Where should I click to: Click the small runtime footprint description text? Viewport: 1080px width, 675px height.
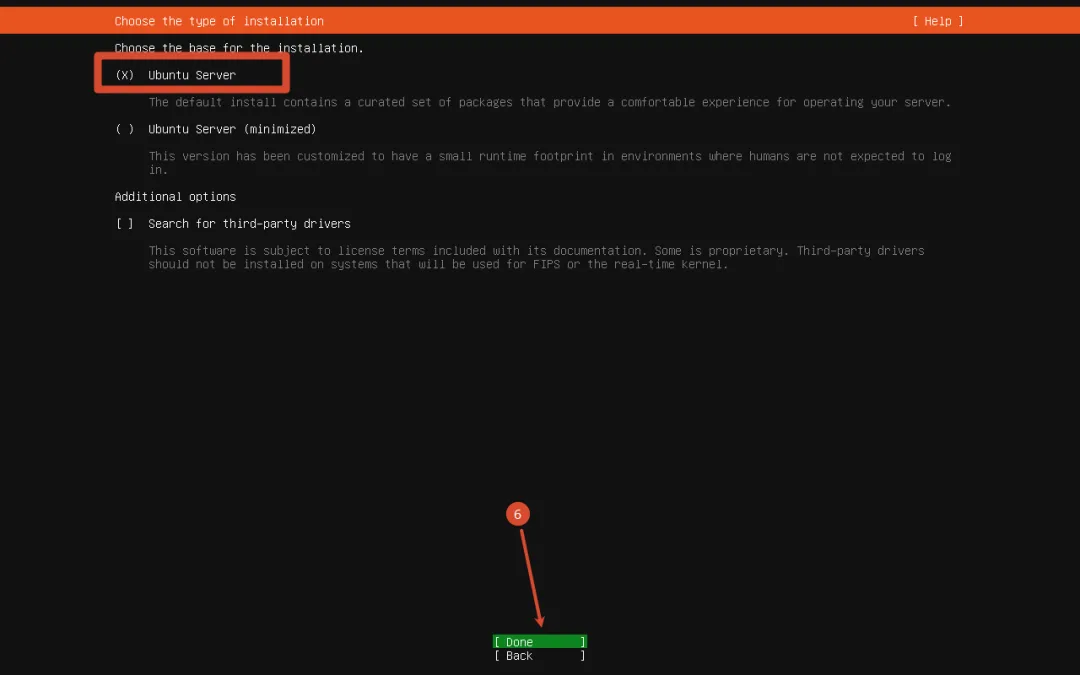550,163
